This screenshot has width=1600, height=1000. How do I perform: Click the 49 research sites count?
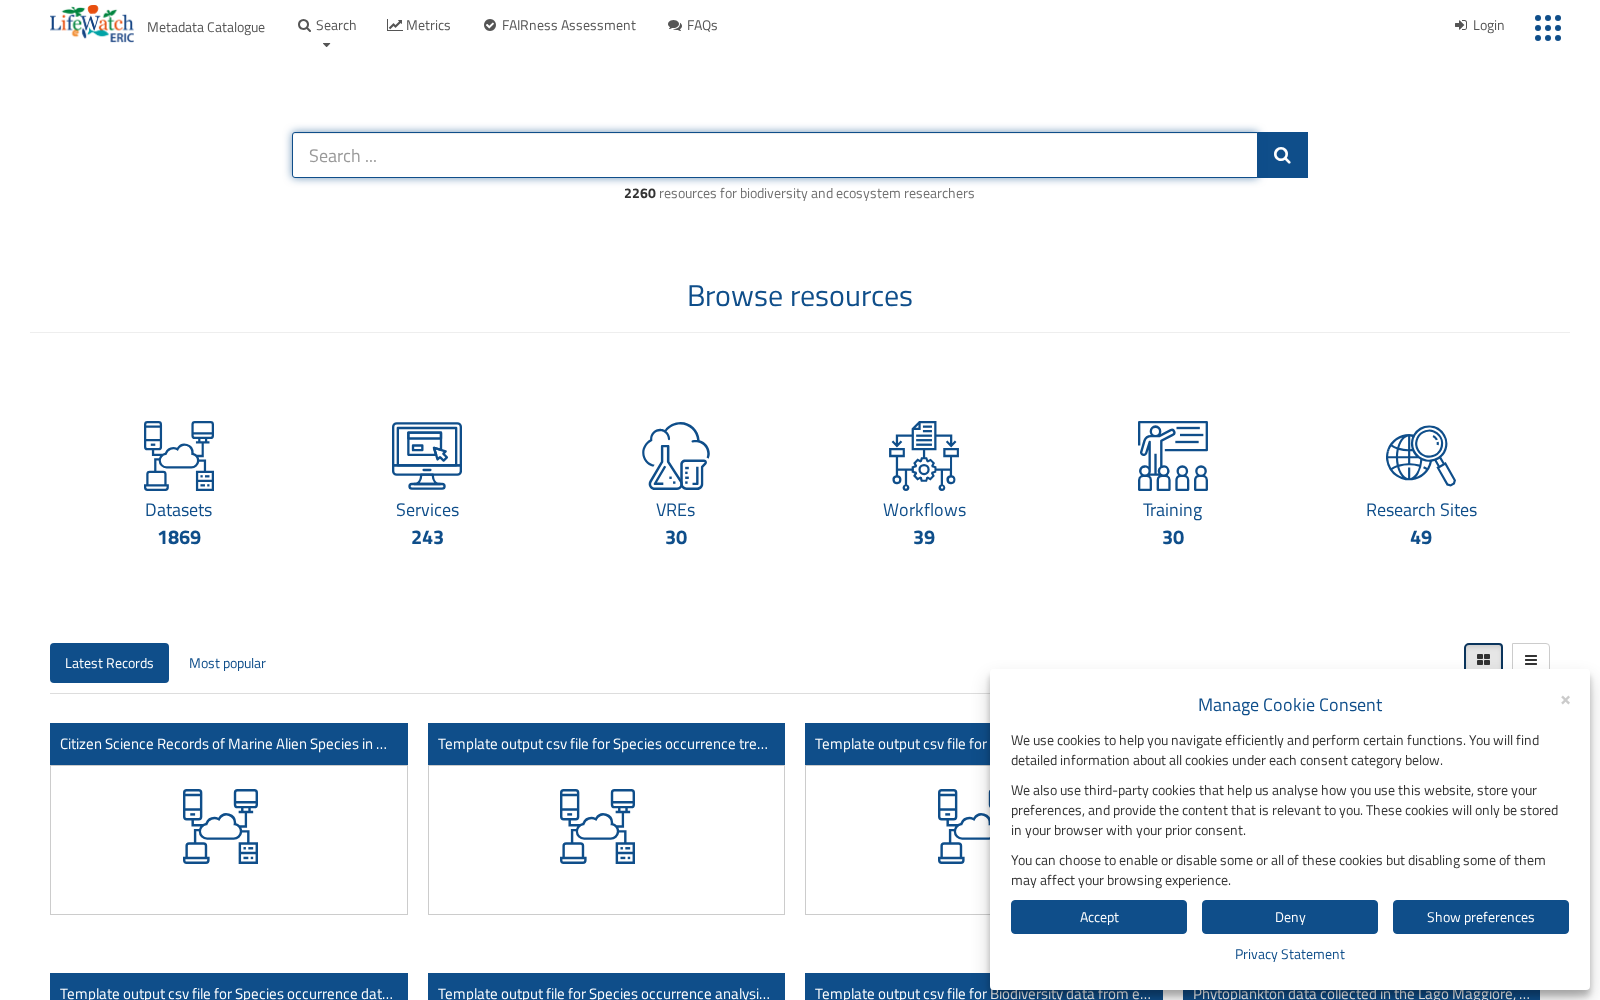pyautogui.click(x=1421, y=538)
